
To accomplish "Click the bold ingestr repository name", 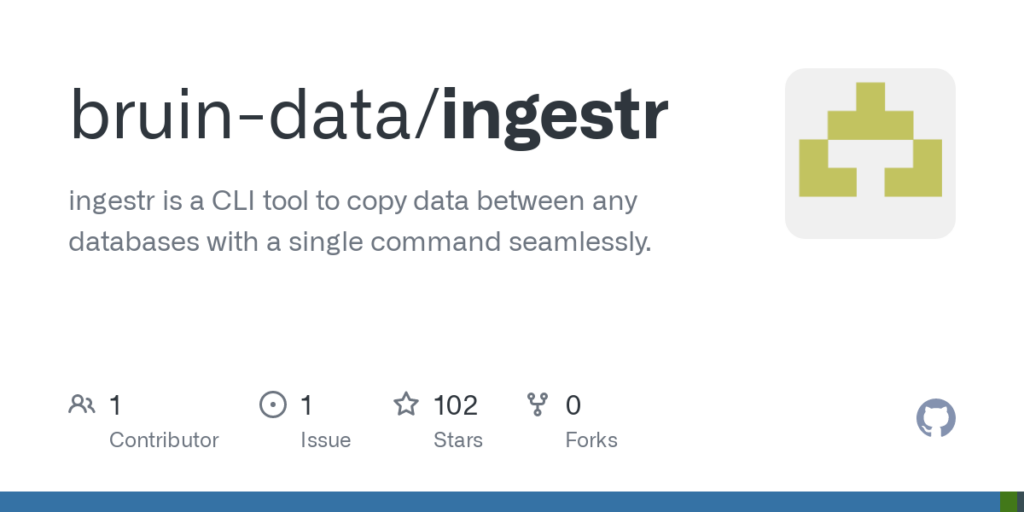I will [554, 115].
